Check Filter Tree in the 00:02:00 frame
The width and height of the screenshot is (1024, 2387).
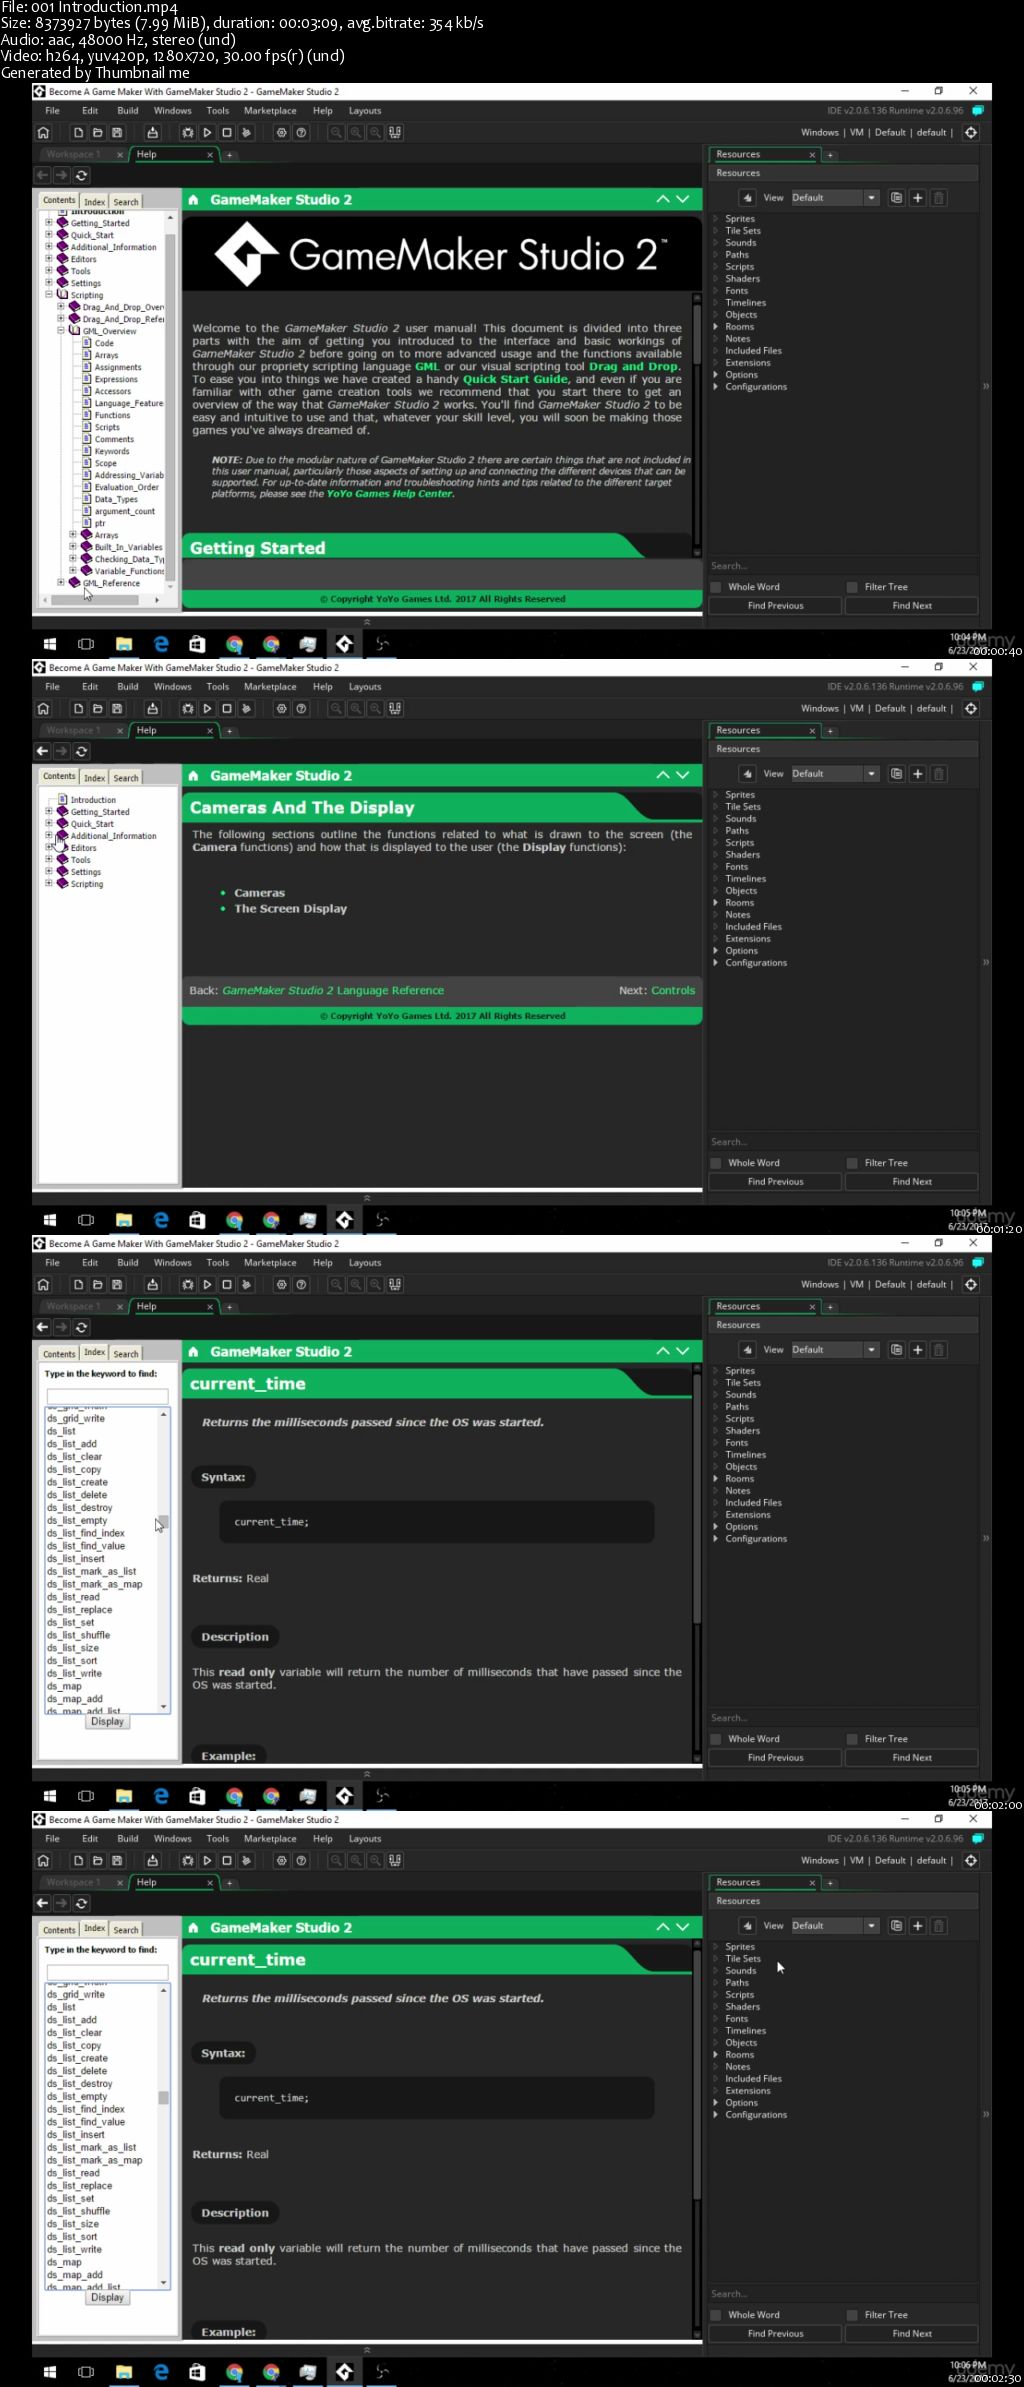(852, 1739)
